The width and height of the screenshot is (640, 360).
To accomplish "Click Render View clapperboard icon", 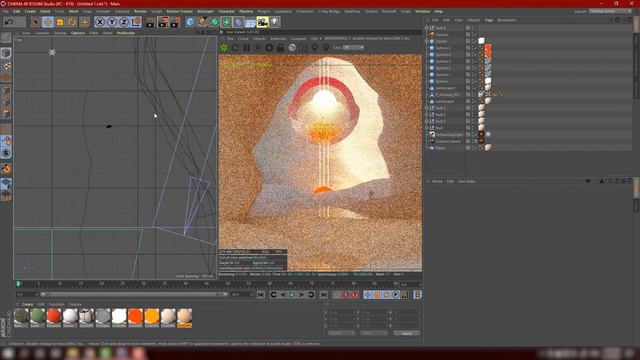I will (150, 22).
